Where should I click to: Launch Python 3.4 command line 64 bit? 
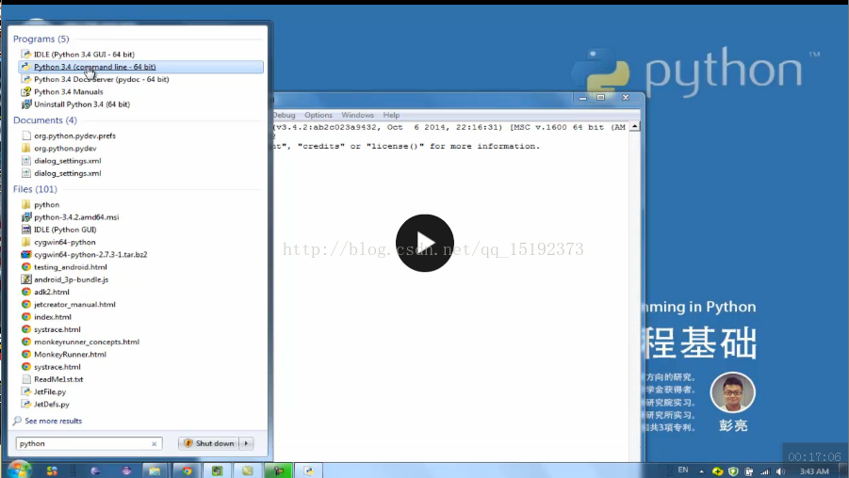click(x=141, y=67)
